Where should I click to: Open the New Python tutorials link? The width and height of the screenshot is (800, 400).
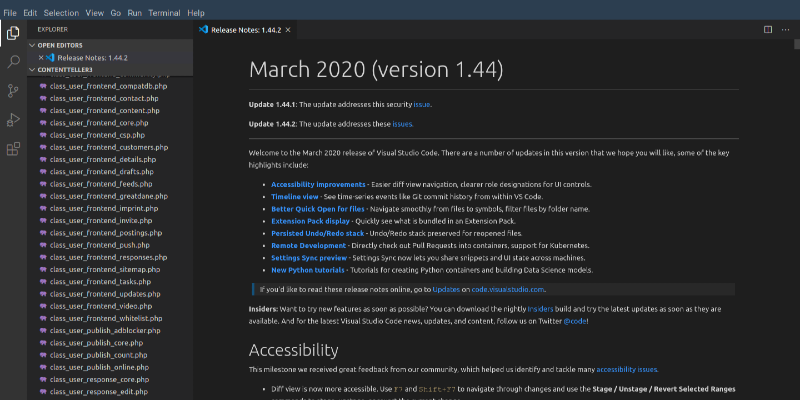(x=308, y=270)
